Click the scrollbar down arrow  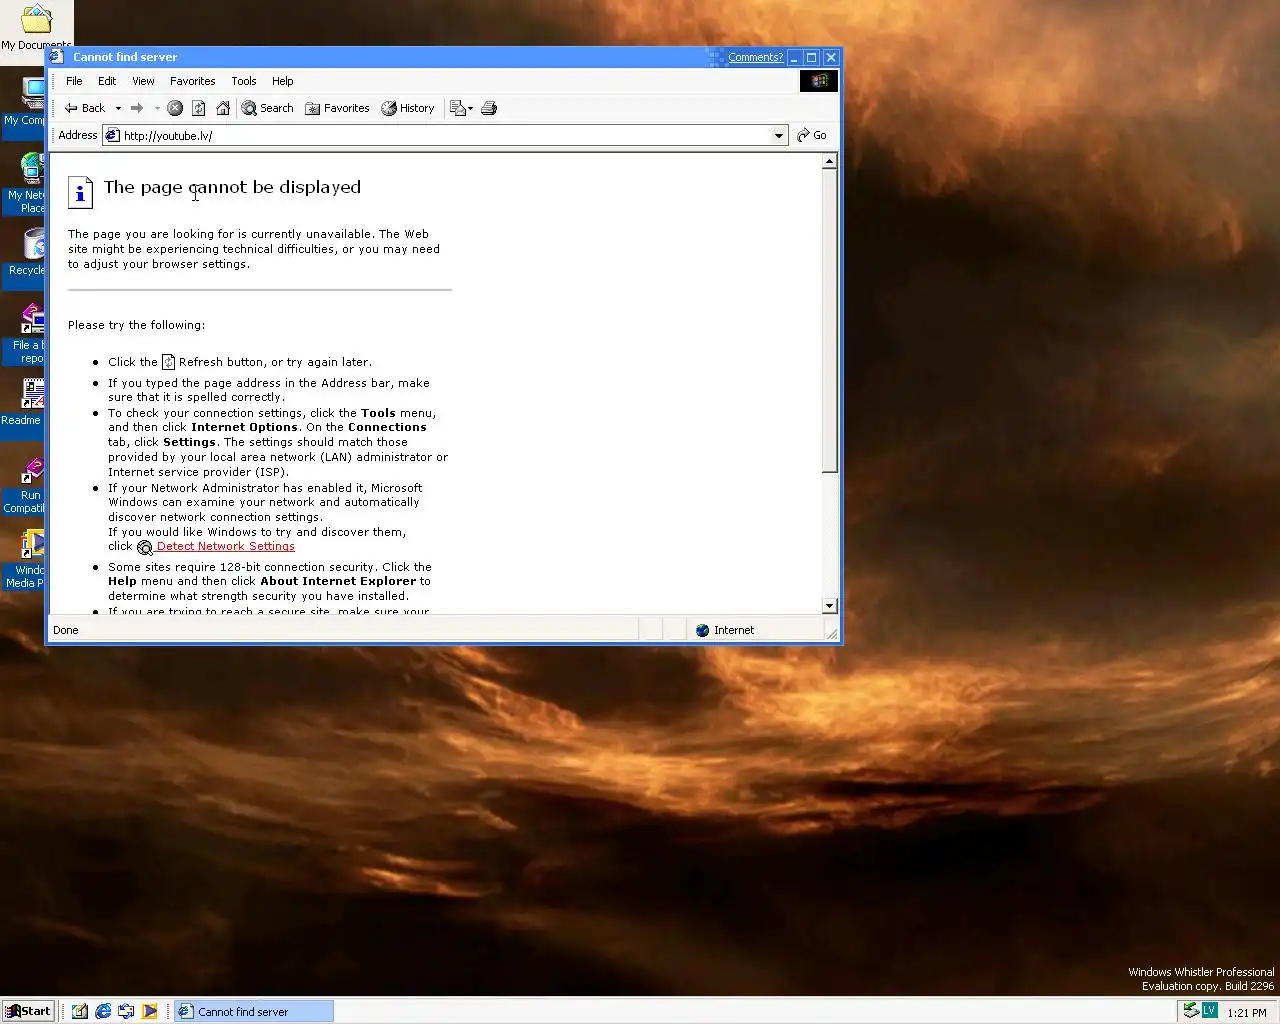[829, 606]
